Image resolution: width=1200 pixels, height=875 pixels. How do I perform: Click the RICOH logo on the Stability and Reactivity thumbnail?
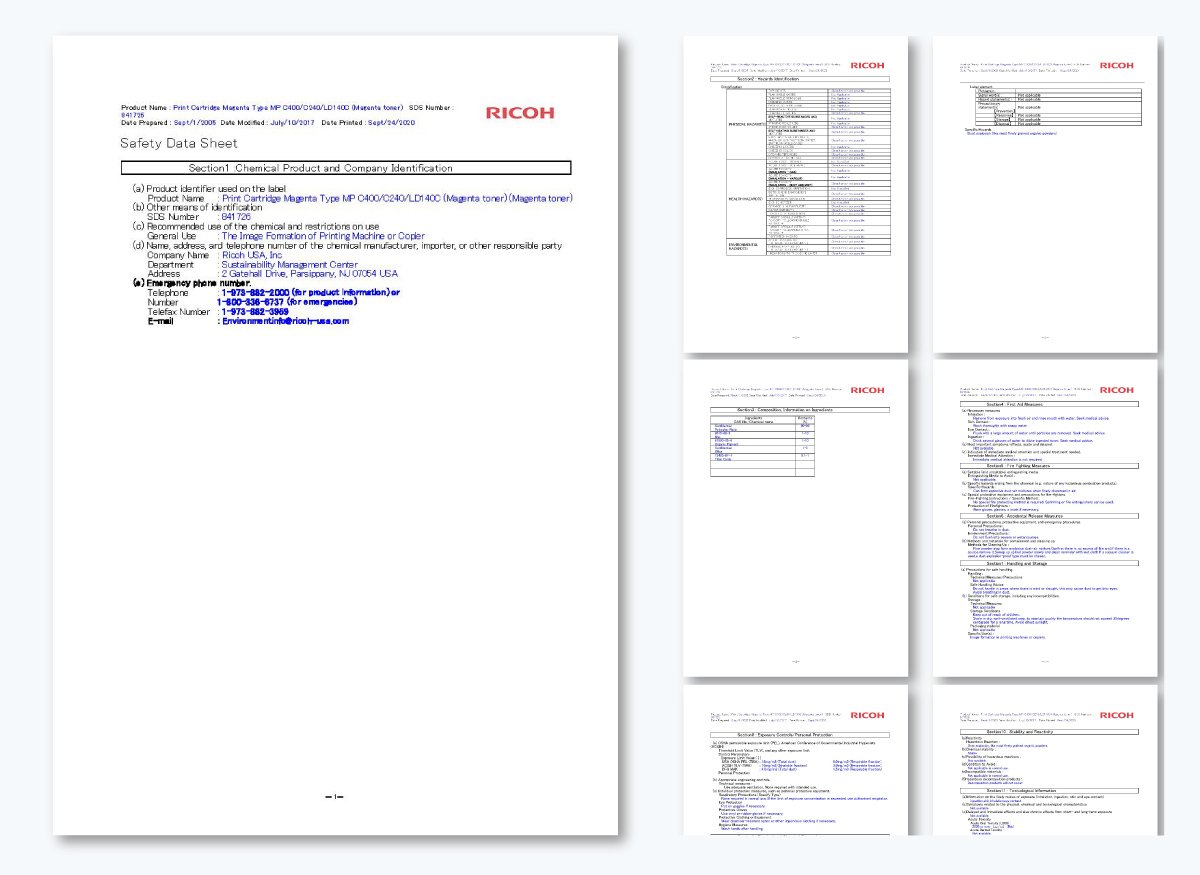click(1117, 715)
